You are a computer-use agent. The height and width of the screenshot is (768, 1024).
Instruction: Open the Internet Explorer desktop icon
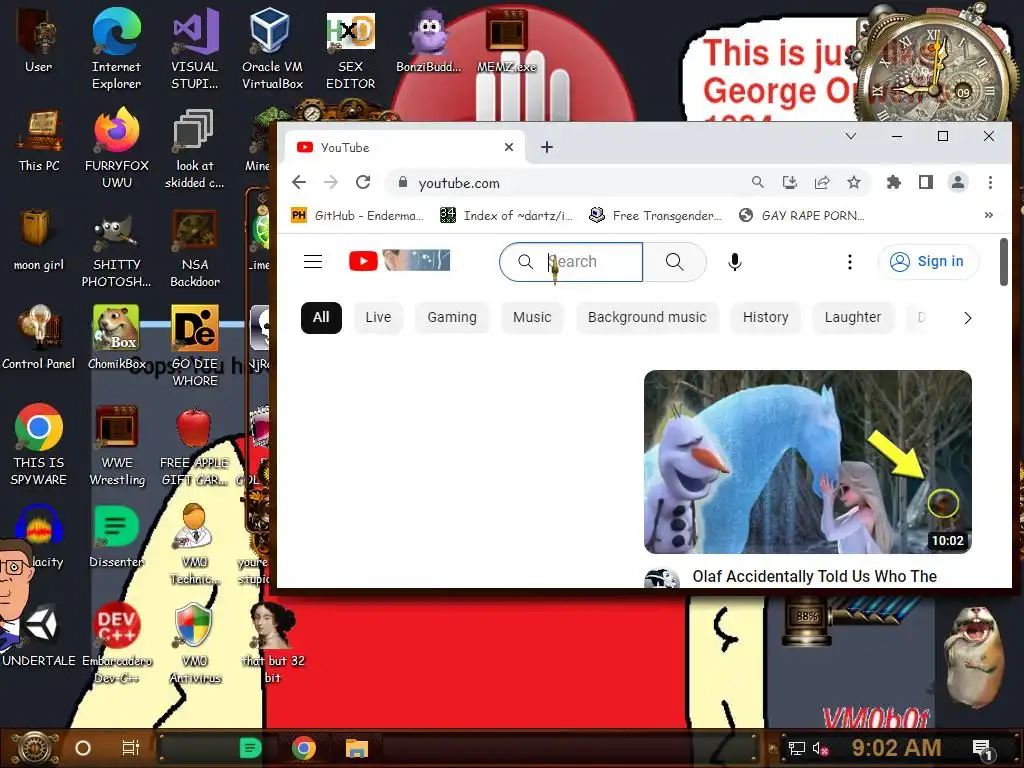click(x=116, y=48)
